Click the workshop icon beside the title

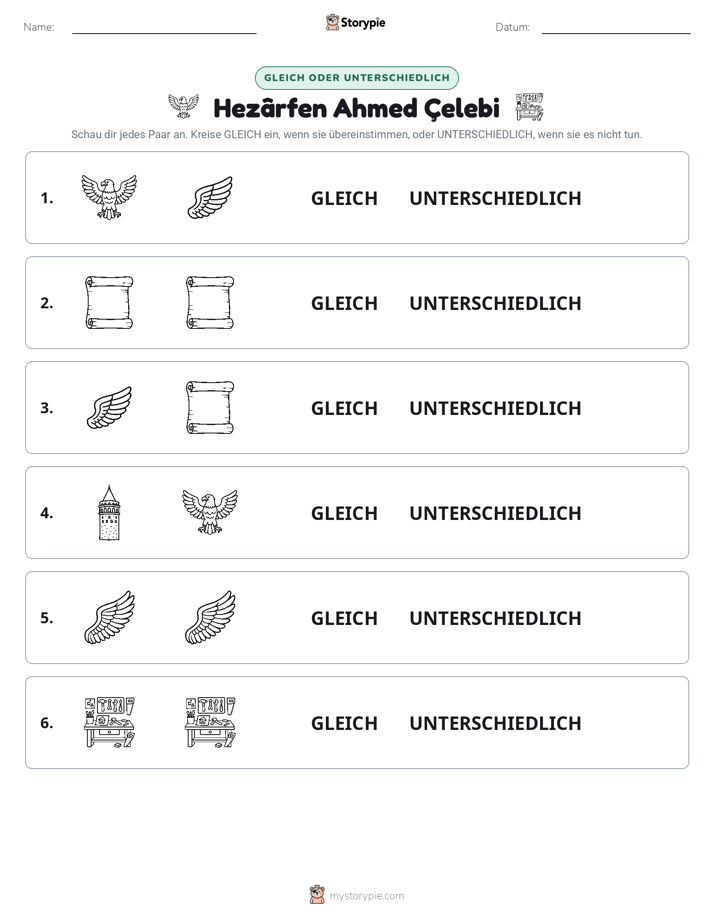point(529,107)
